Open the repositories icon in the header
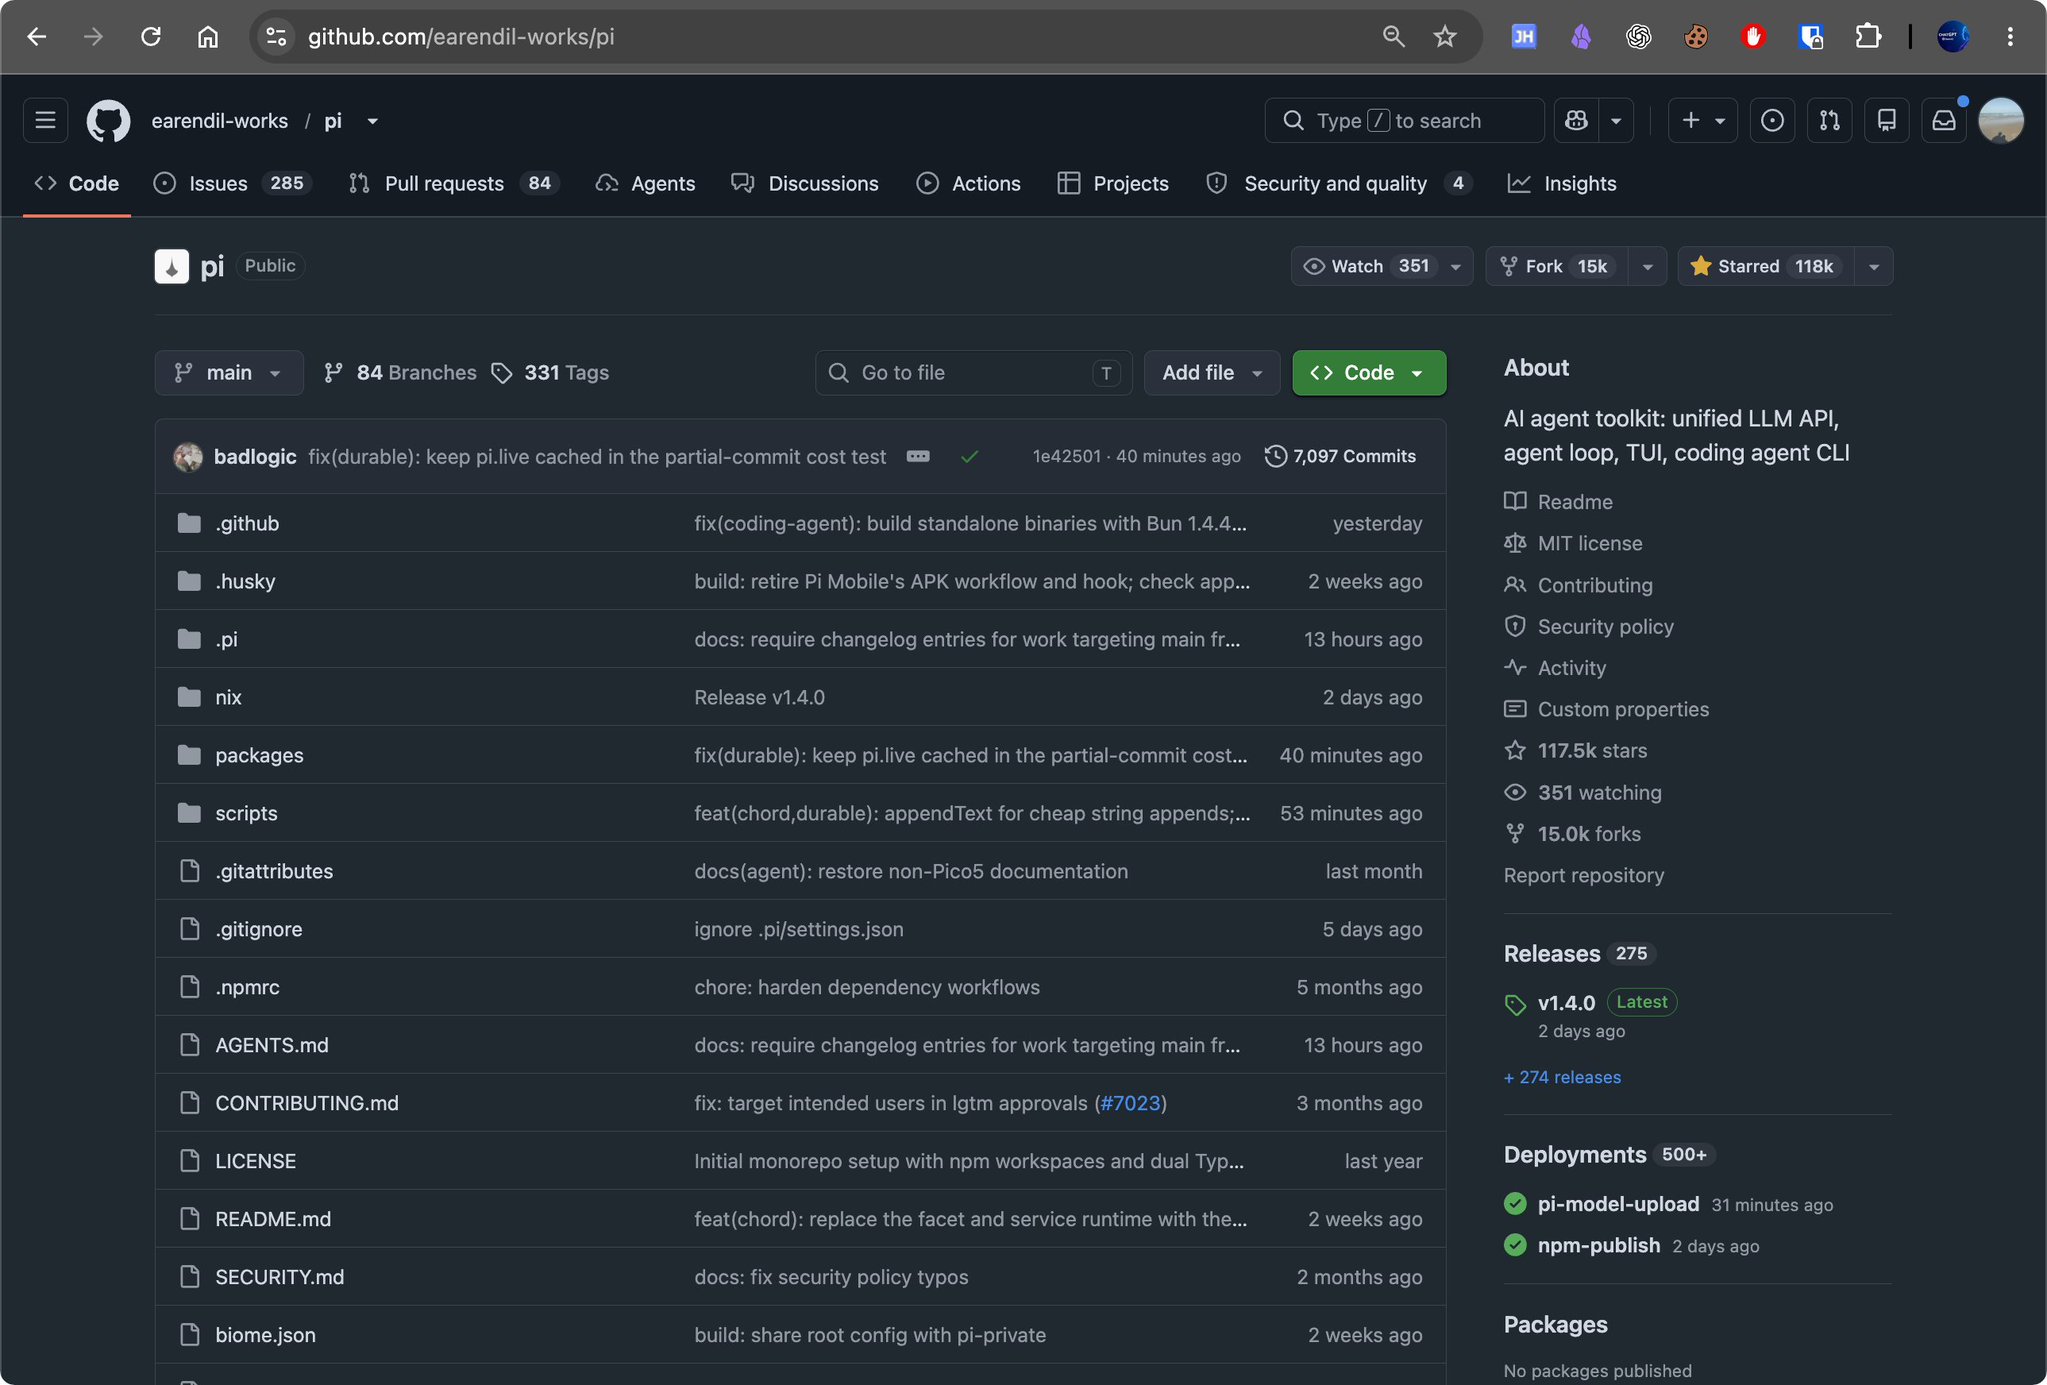The width and height of the screenshot is (2047, 1385). pos(1887,121)
